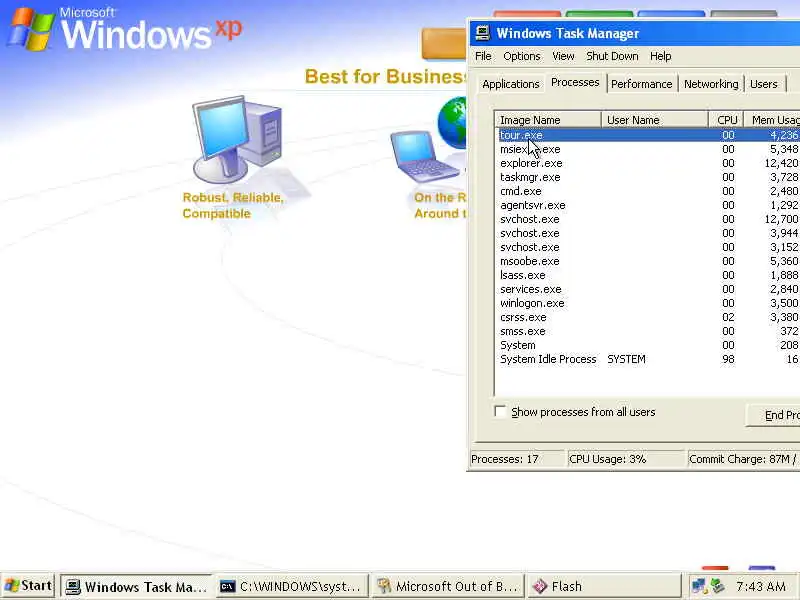Click the Windows Task Manager title bar icon

coord(482,33)
